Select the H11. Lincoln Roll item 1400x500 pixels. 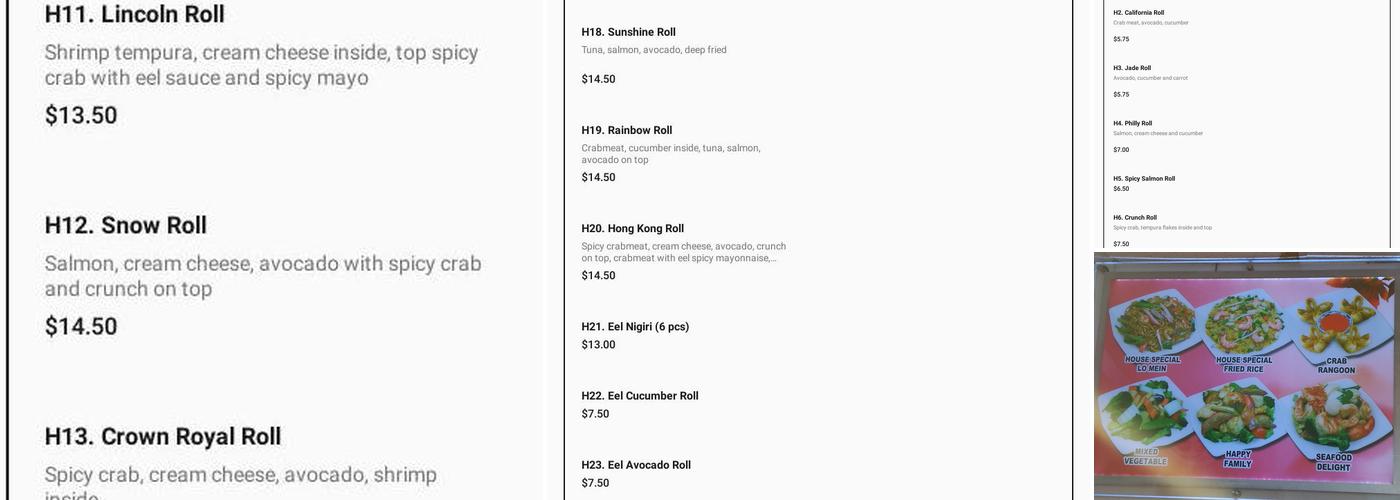[x=135, y=15]
